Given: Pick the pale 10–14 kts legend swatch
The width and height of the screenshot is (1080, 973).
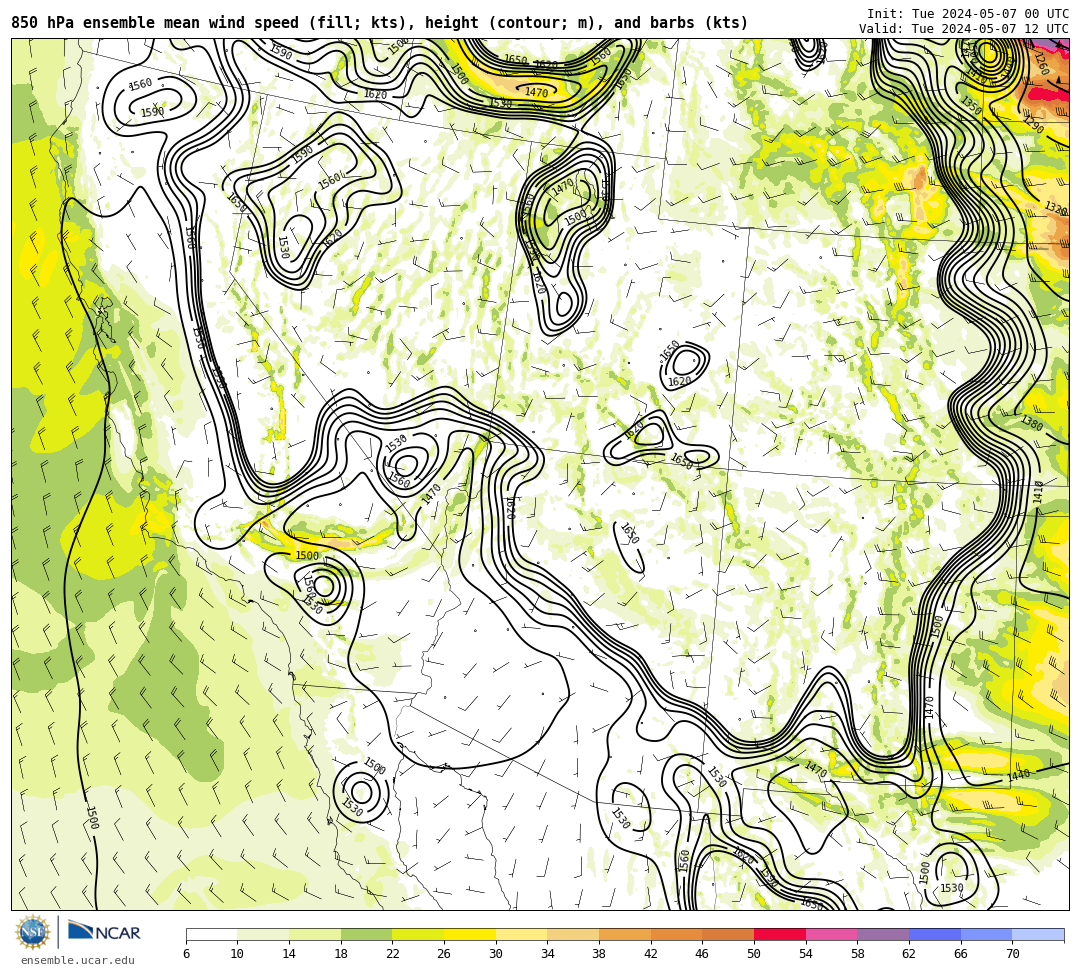Looking at the screenshot, I should tap(263, 934).
